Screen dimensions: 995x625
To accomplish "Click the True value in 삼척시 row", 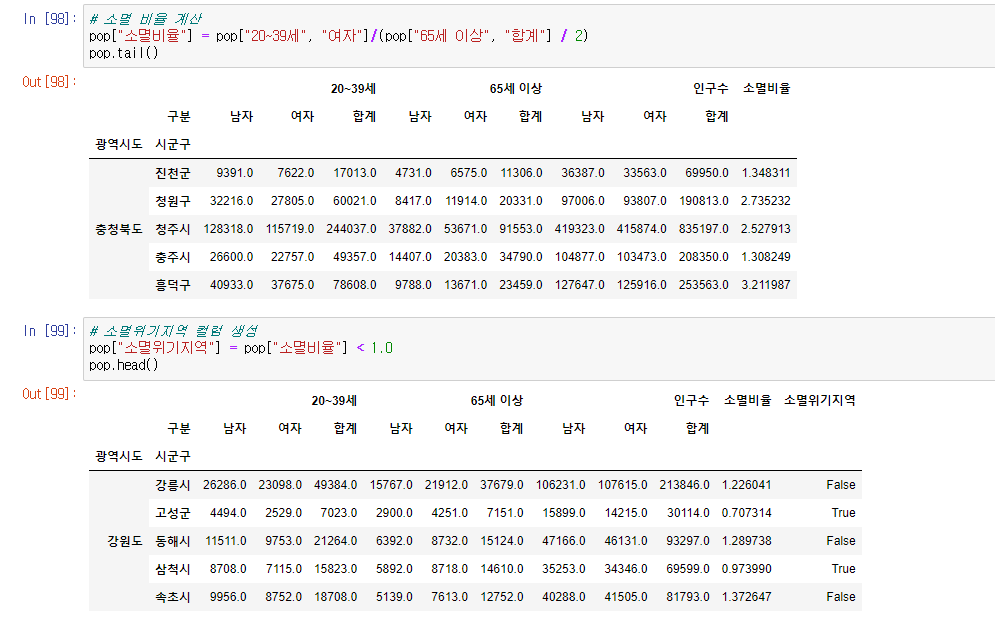I will point(843,569).
